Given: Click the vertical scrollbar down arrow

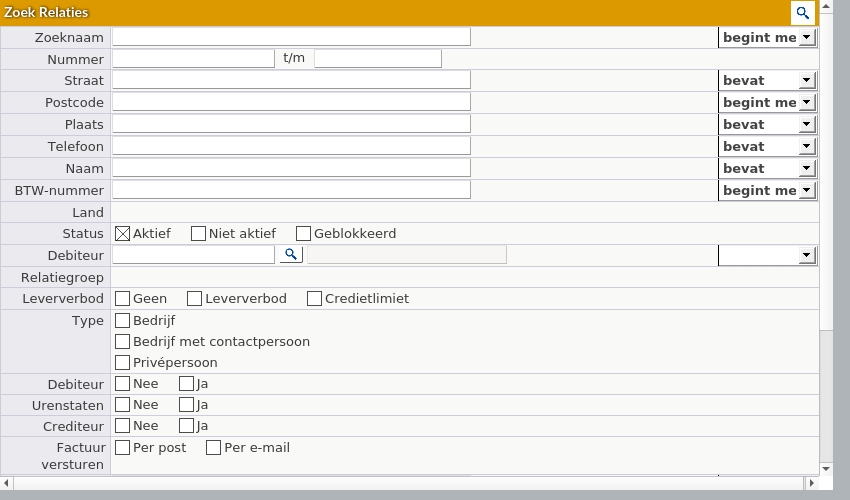Looking at the screenshot, I should pyautogui.click(x=826, y=469).
